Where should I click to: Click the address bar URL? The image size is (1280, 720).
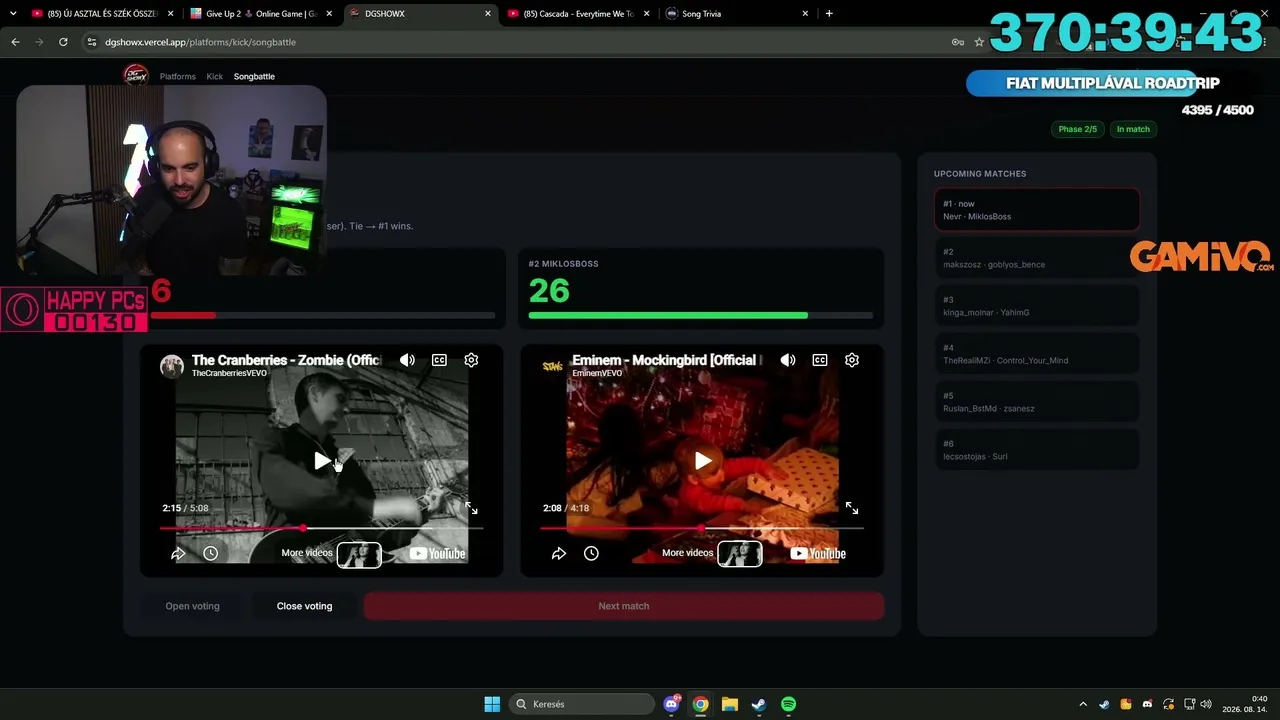(x=200, y=42)
